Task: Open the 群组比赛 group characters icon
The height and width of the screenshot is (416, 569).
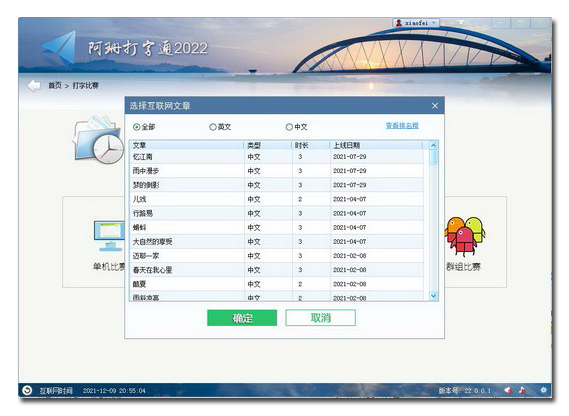Action: (x=464, y=235)
